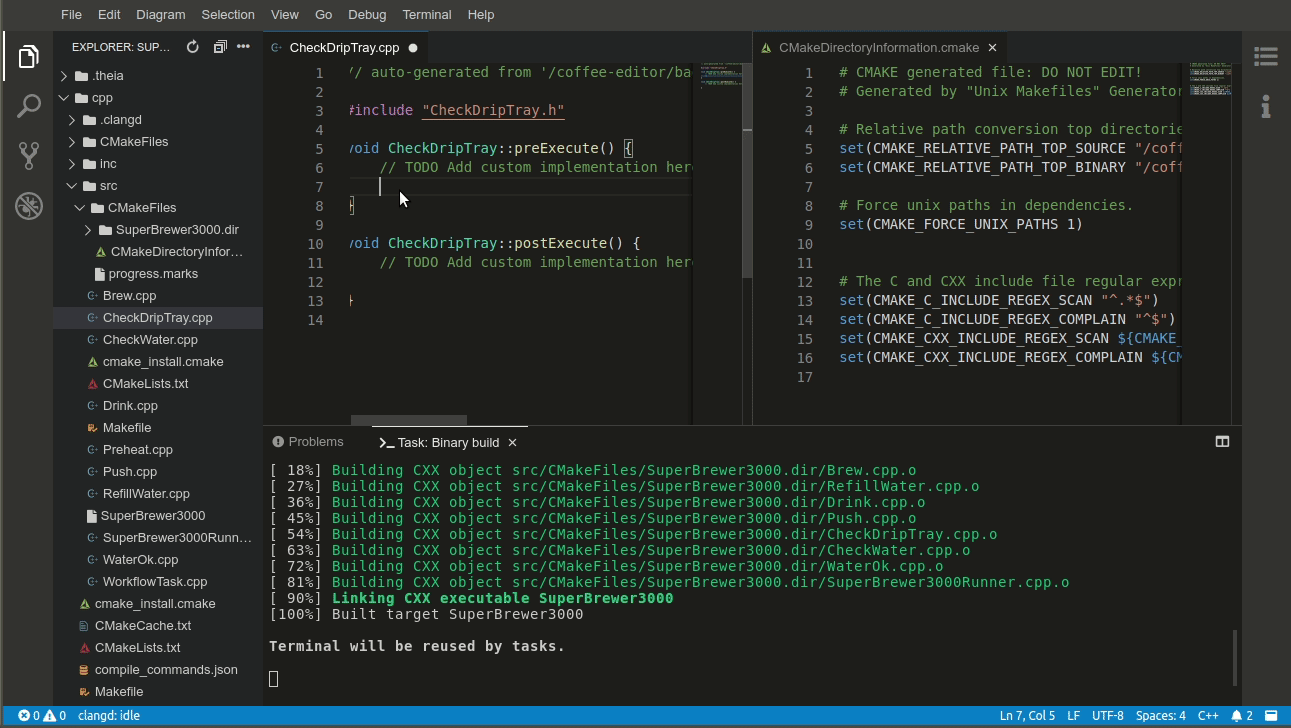Collapse the src folder

[72, 186]
